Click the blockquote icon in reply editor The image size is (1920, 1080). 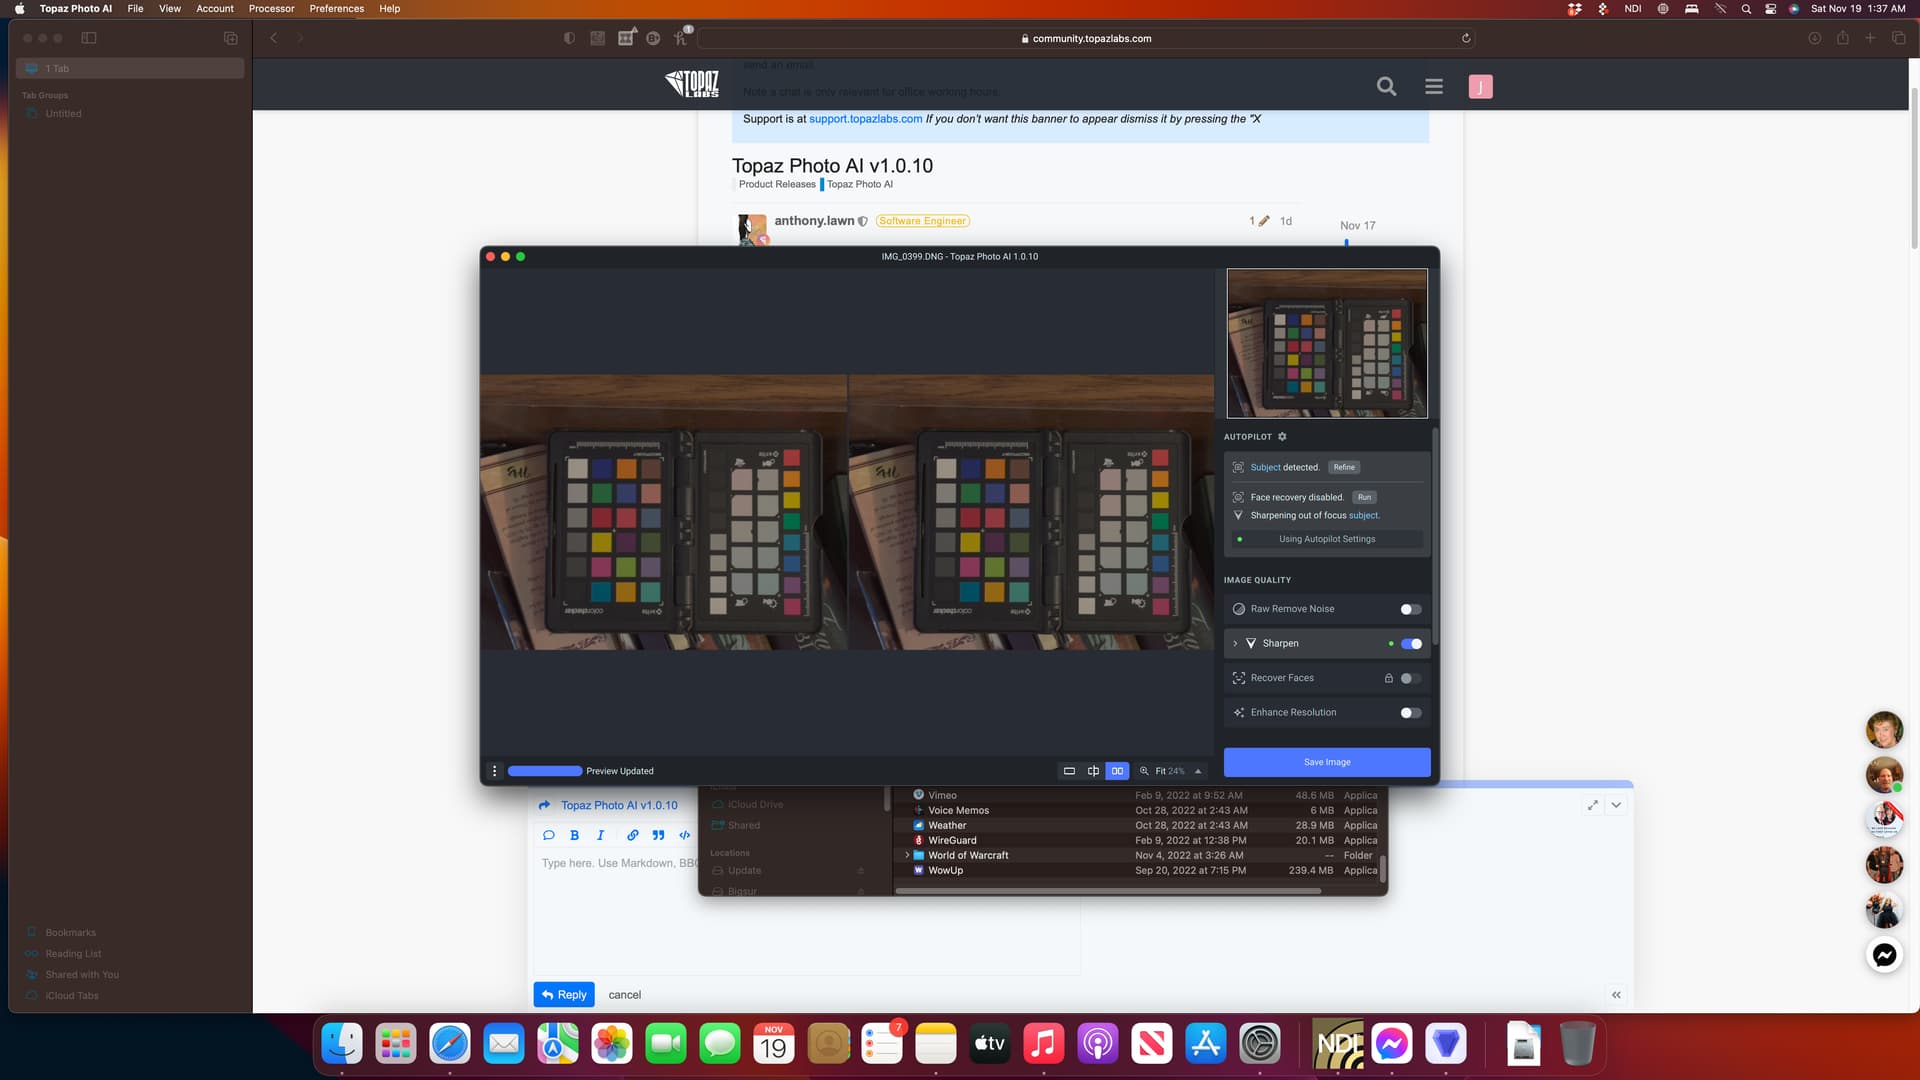coord(658,835)
